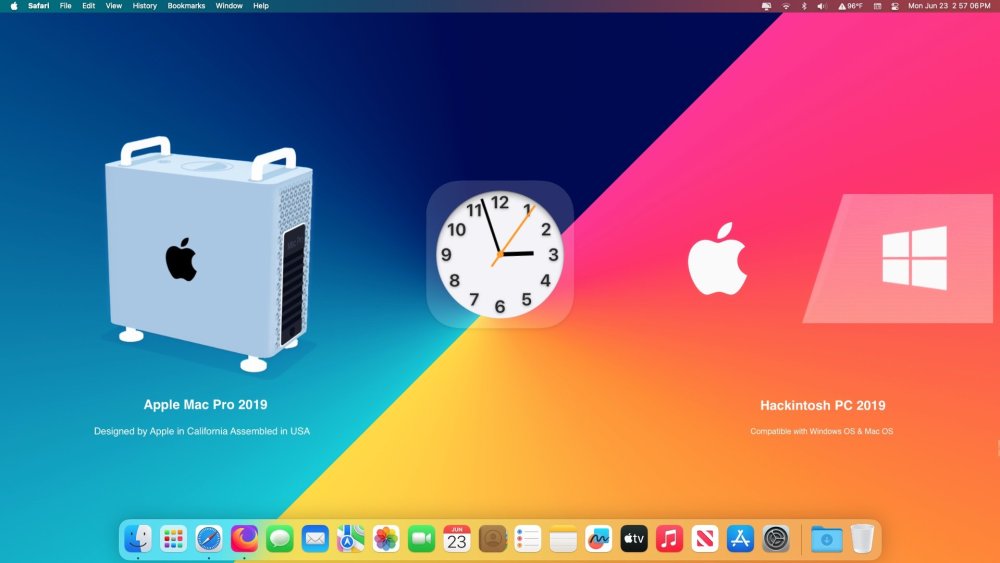Open Calendar showing 23 in Dock
The height and width of the screenshot is (563, 1000).
[x=457, y=539]
